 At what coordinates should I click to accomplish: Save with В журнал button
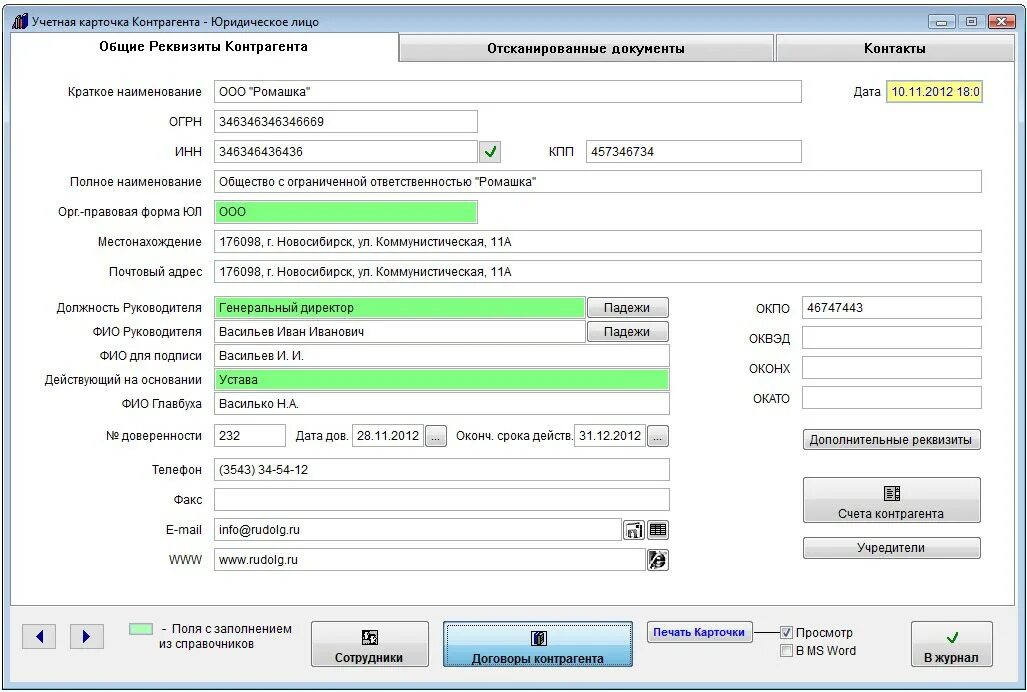tap(952, 644)
